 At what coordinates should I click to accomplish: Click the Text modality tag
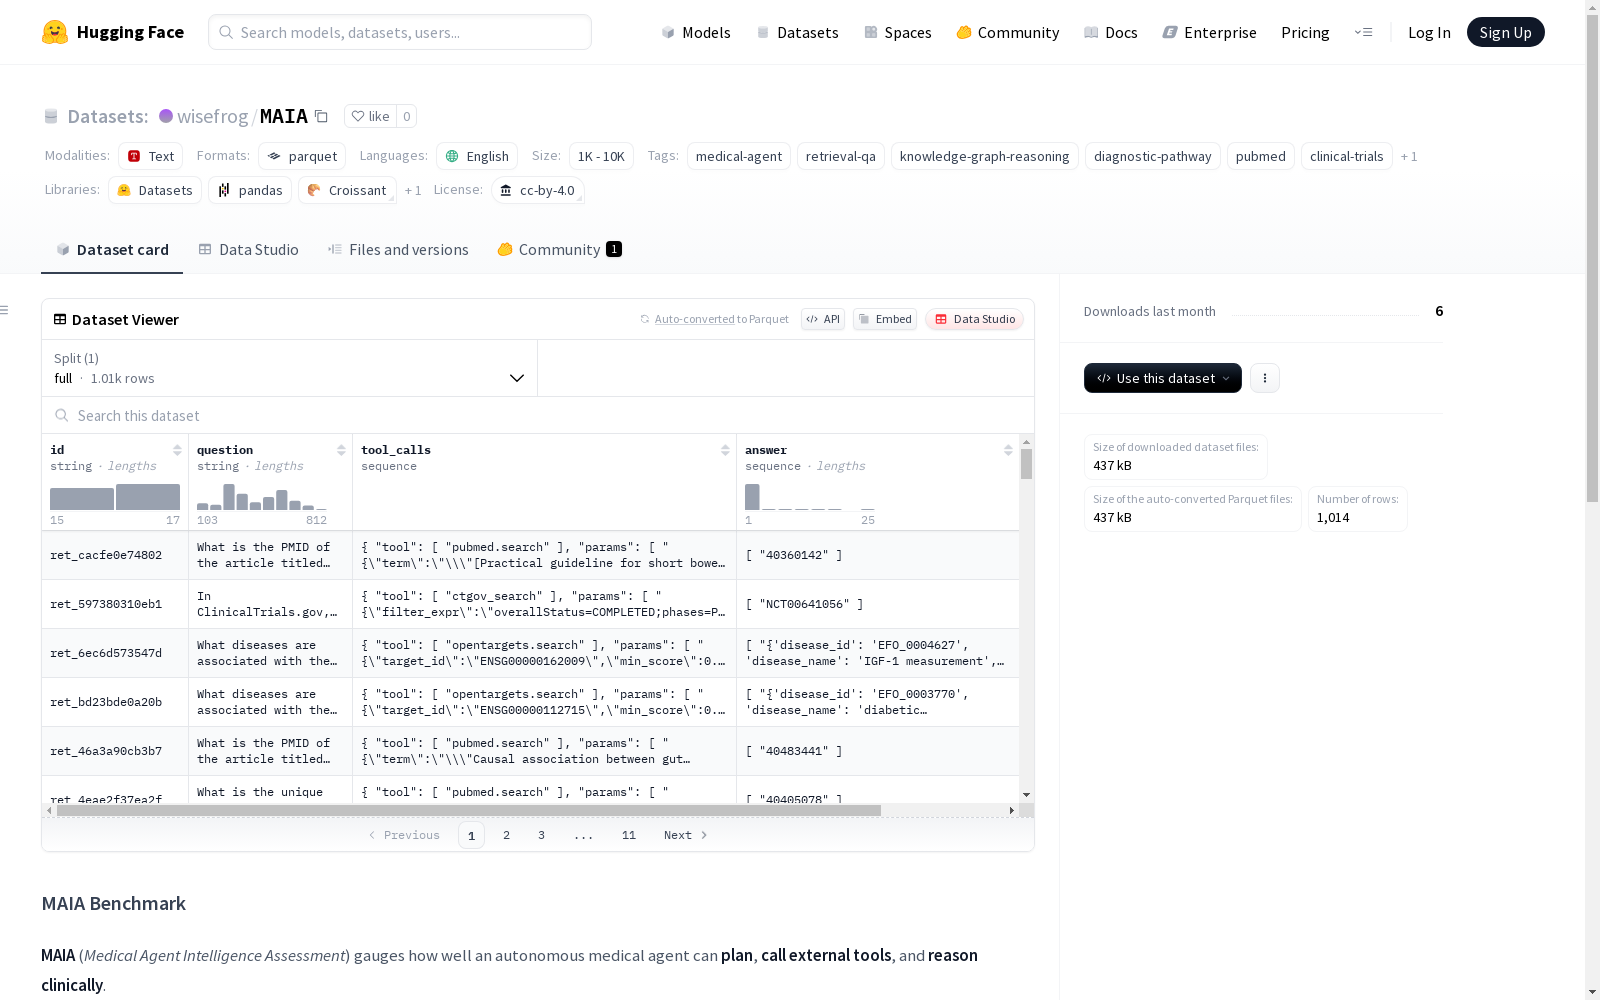pyautogui.click(x=150, y=156)
